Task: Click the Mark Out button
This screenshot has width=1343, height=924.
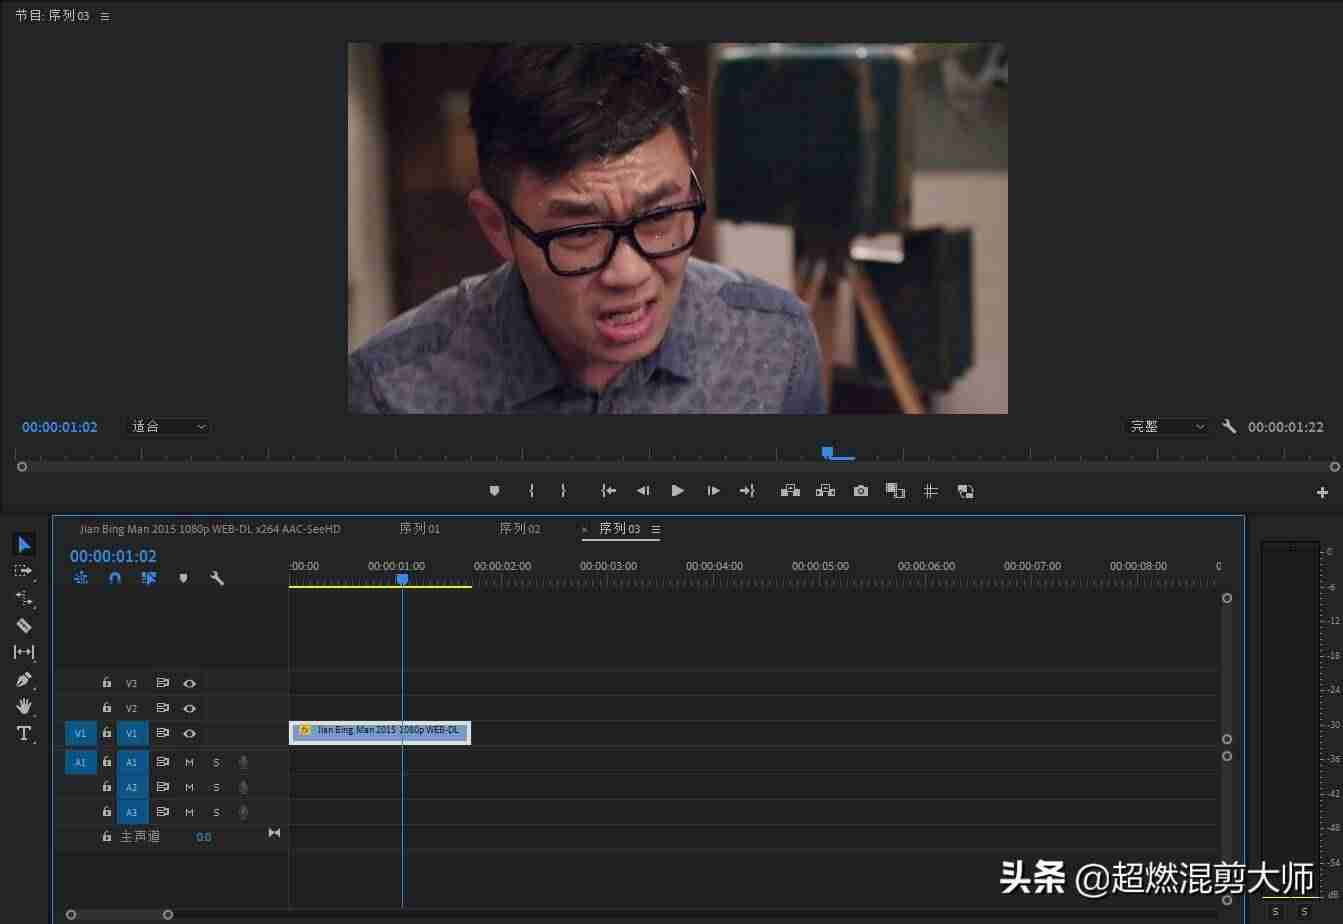Action: (x=563, y=491)
